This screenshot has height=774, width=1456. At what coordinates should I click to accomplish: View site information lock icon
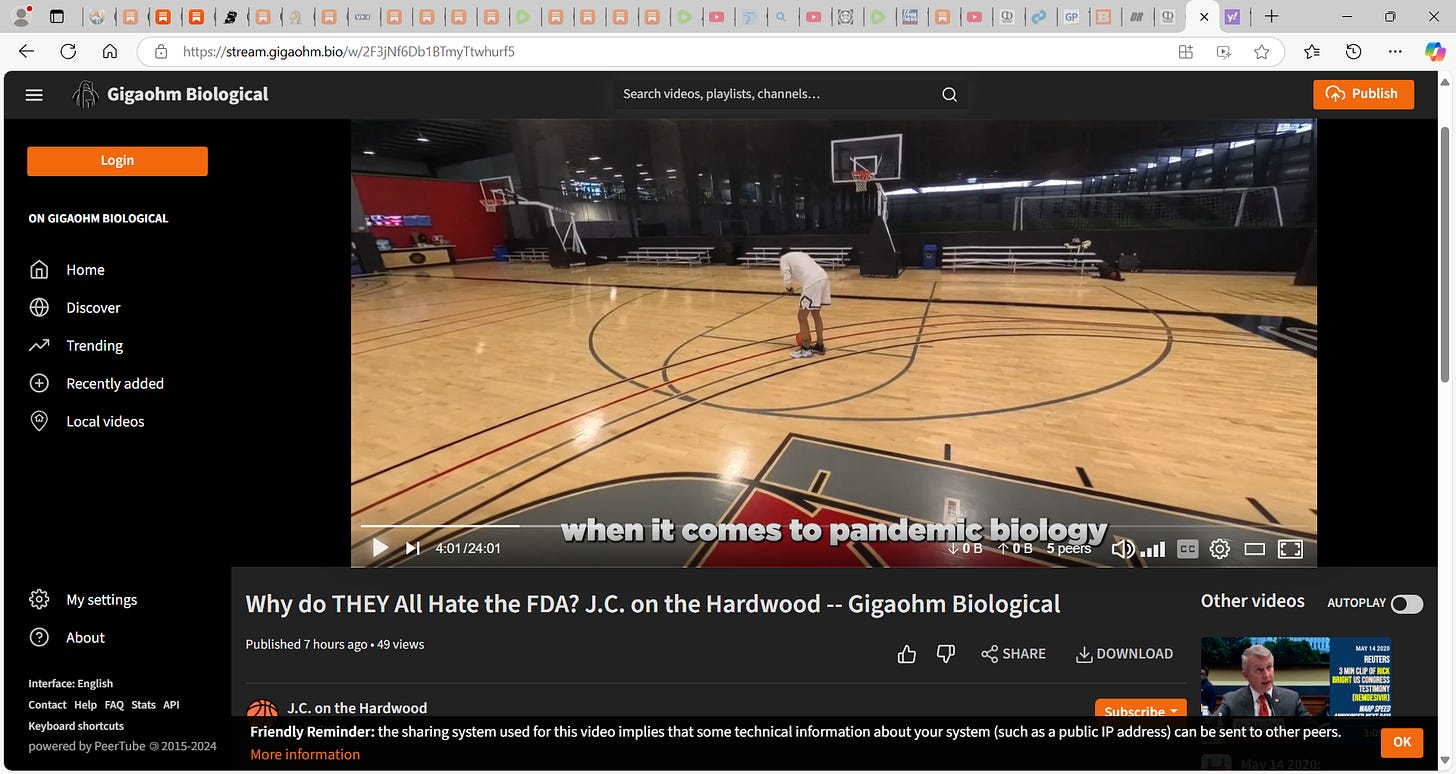click(x=159, y=52)
